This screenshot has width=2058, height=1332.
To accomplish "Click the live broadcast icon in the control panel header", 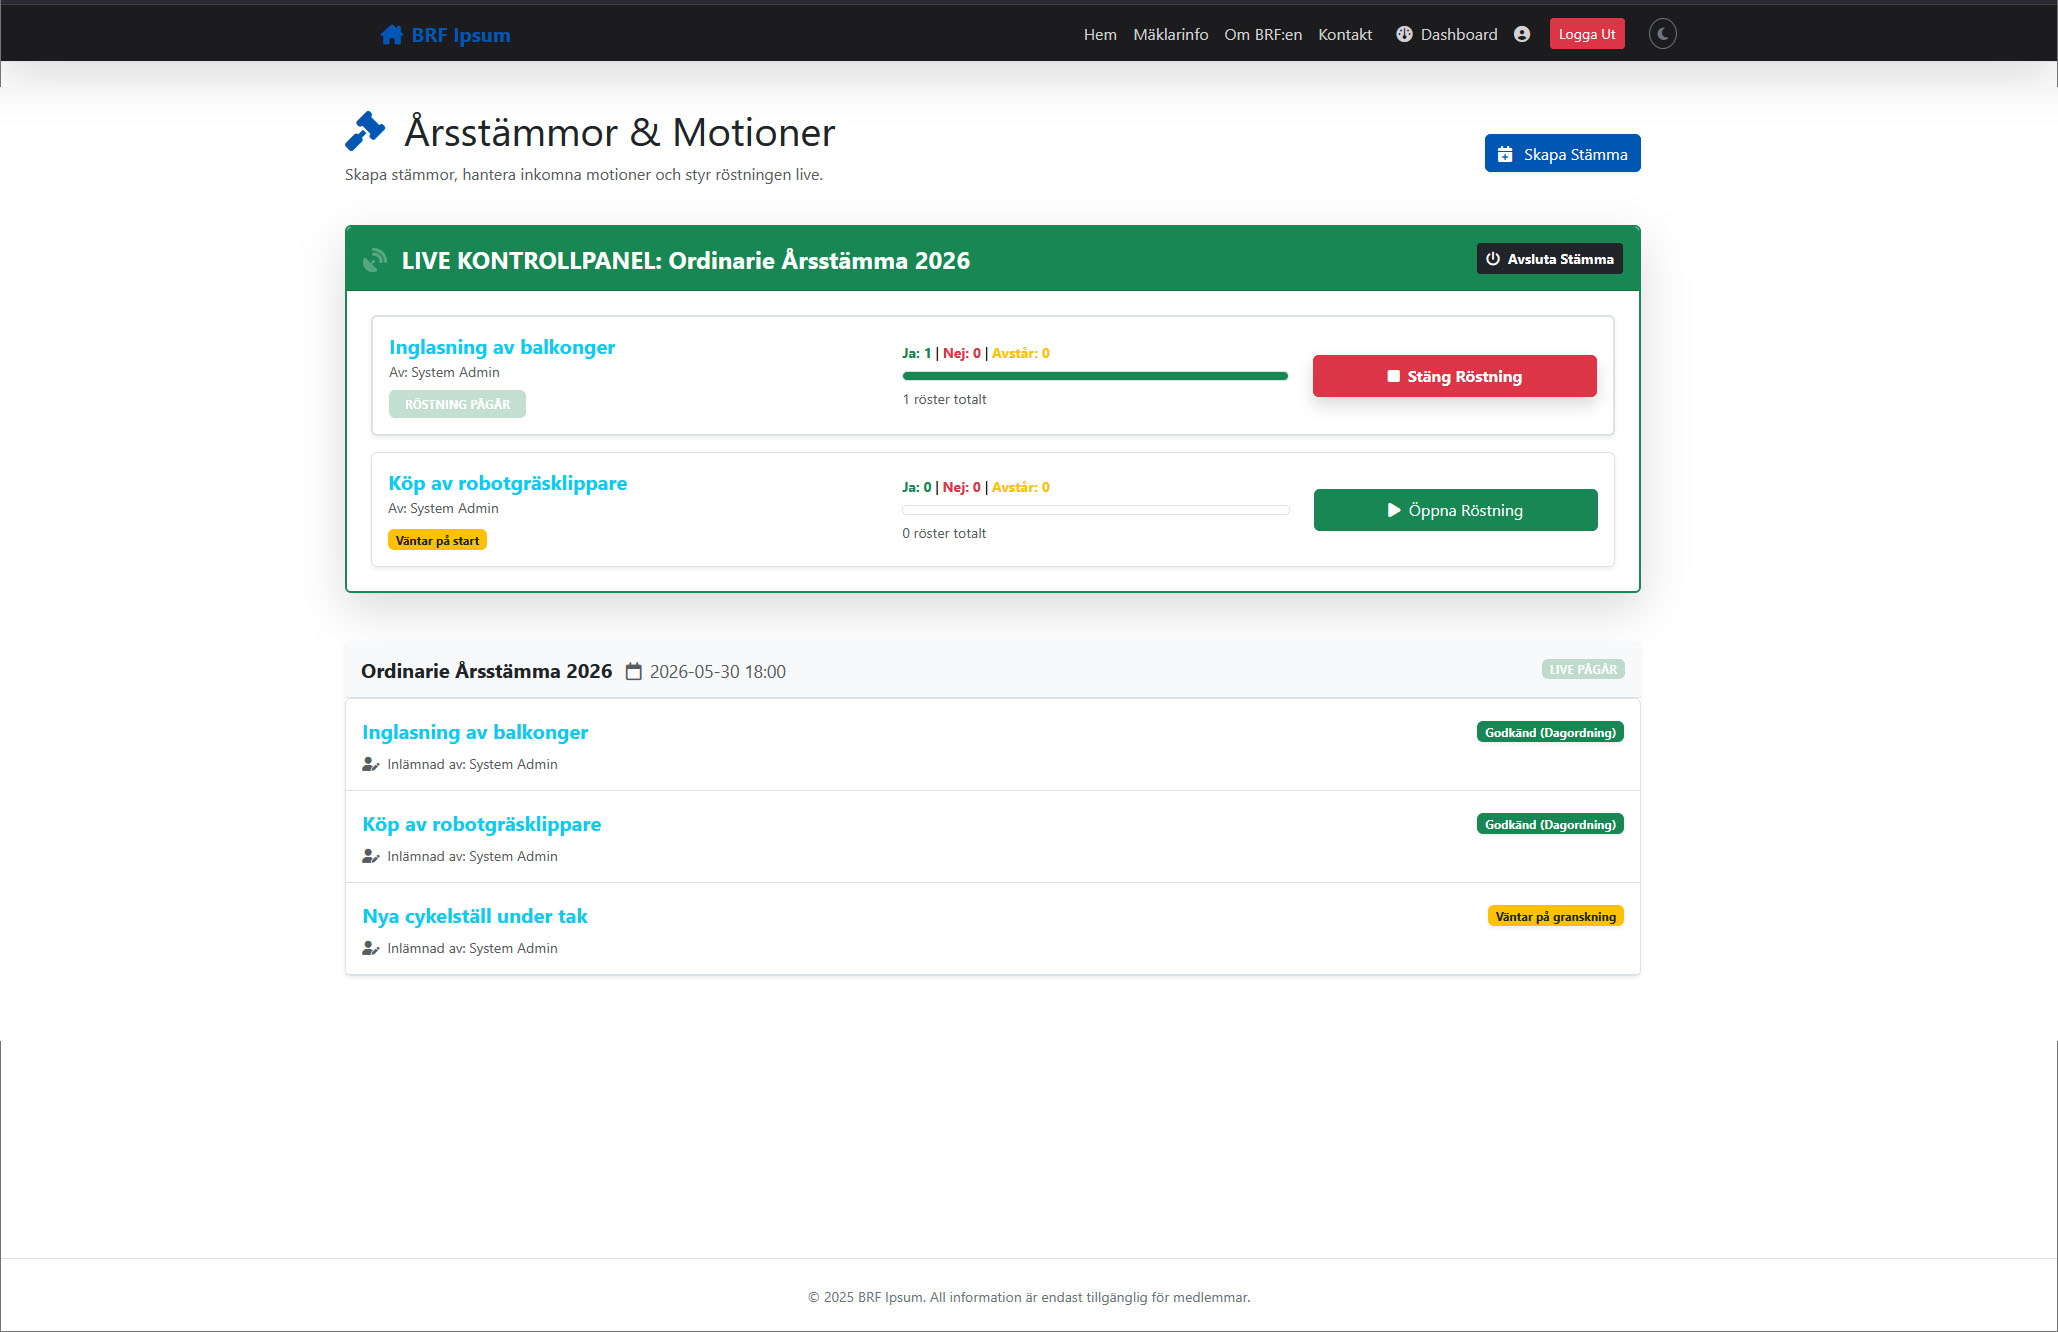I will click(375, 260).
